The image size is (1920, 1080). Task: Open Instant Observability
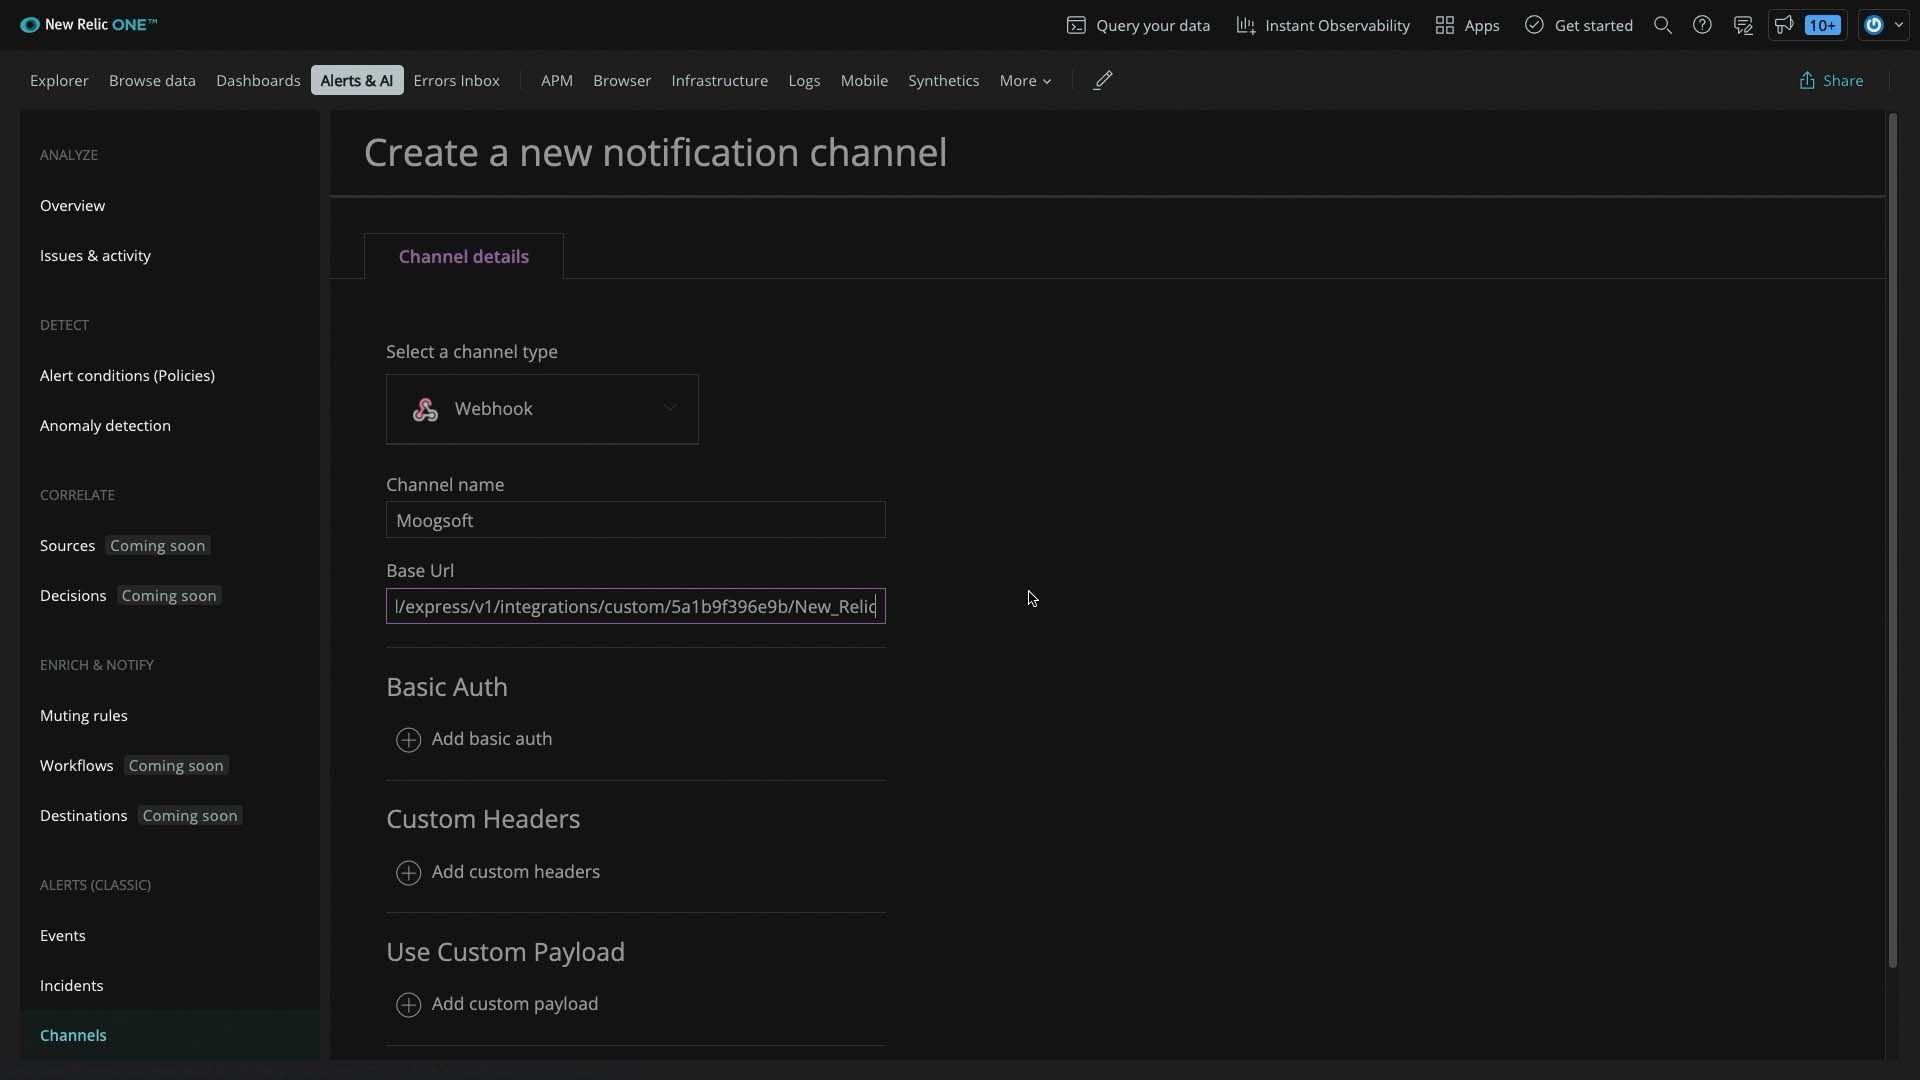pos(1323,25)
